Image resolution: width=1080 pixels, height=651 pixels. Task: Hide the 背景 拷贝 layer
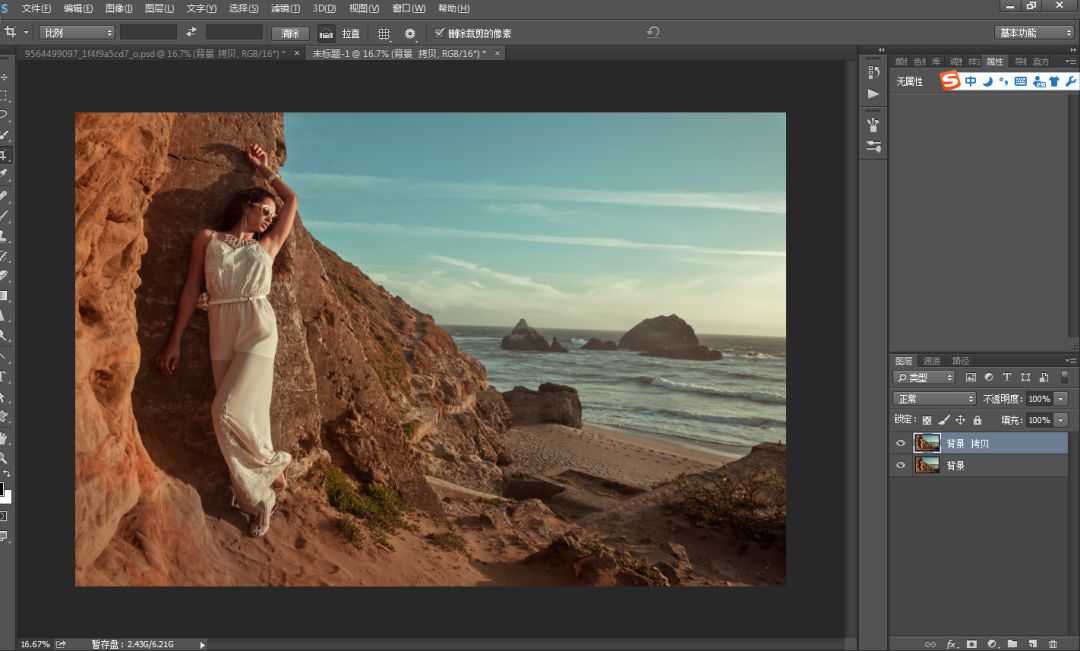click(901, 443)
